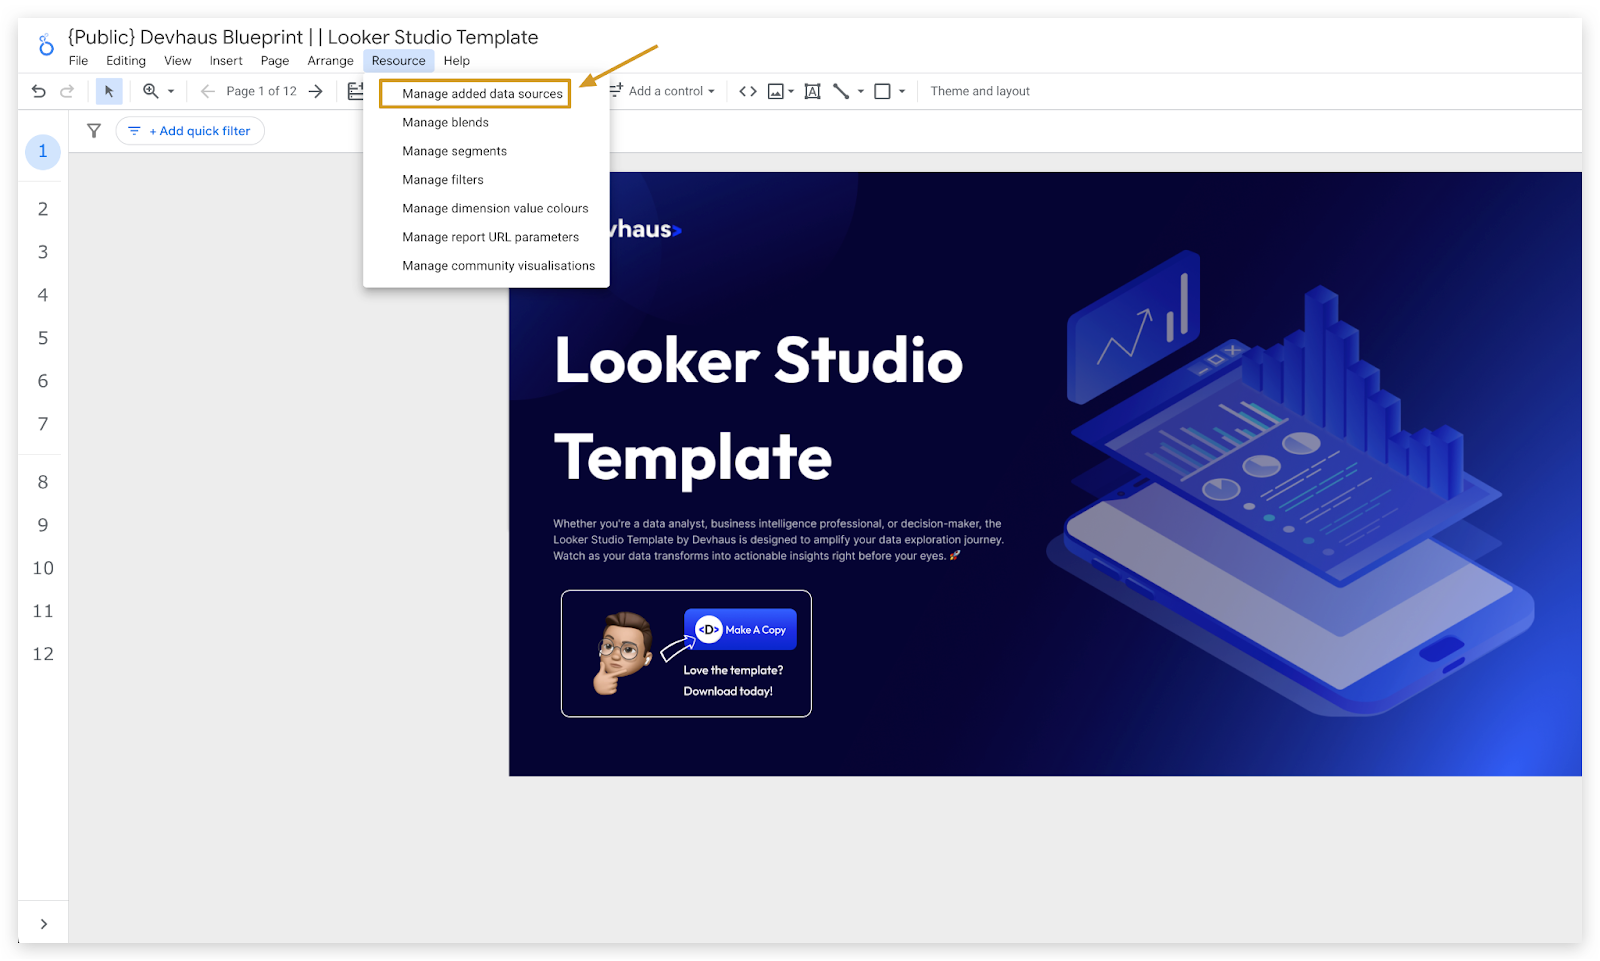Redo the last undone action
The width and height of the screenshot is (1600, 961).
[67, 91]
